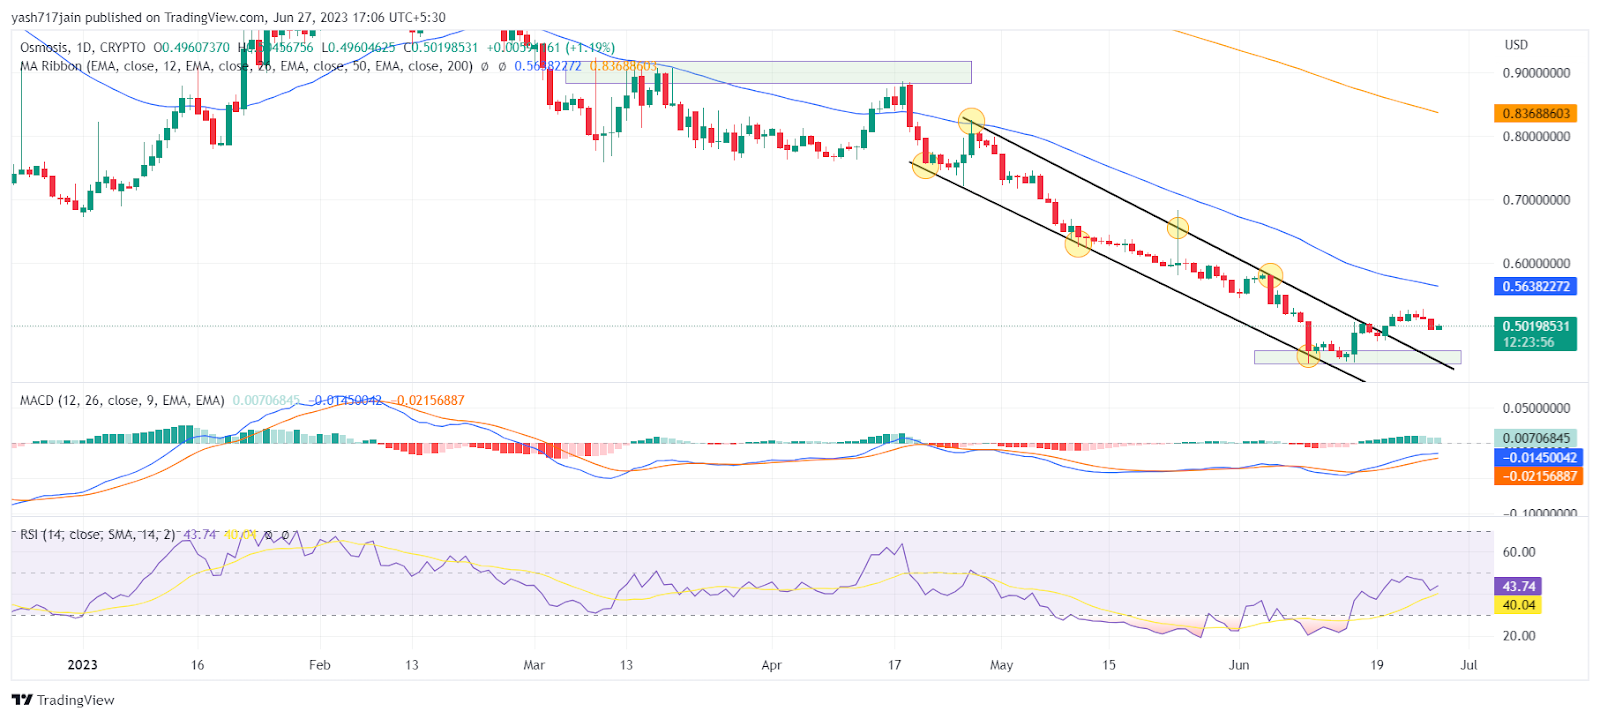1600x719 pixels.
Task: Click the 2023 label on time axis
Action: click(x=82, y=665)
